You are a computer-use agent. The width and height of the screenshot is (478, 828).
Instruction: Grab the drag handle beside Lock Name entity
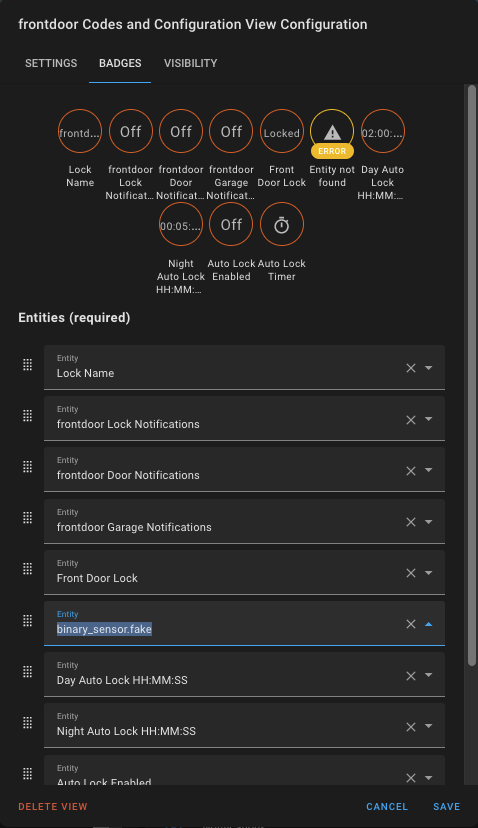click(x=27, y=365)
